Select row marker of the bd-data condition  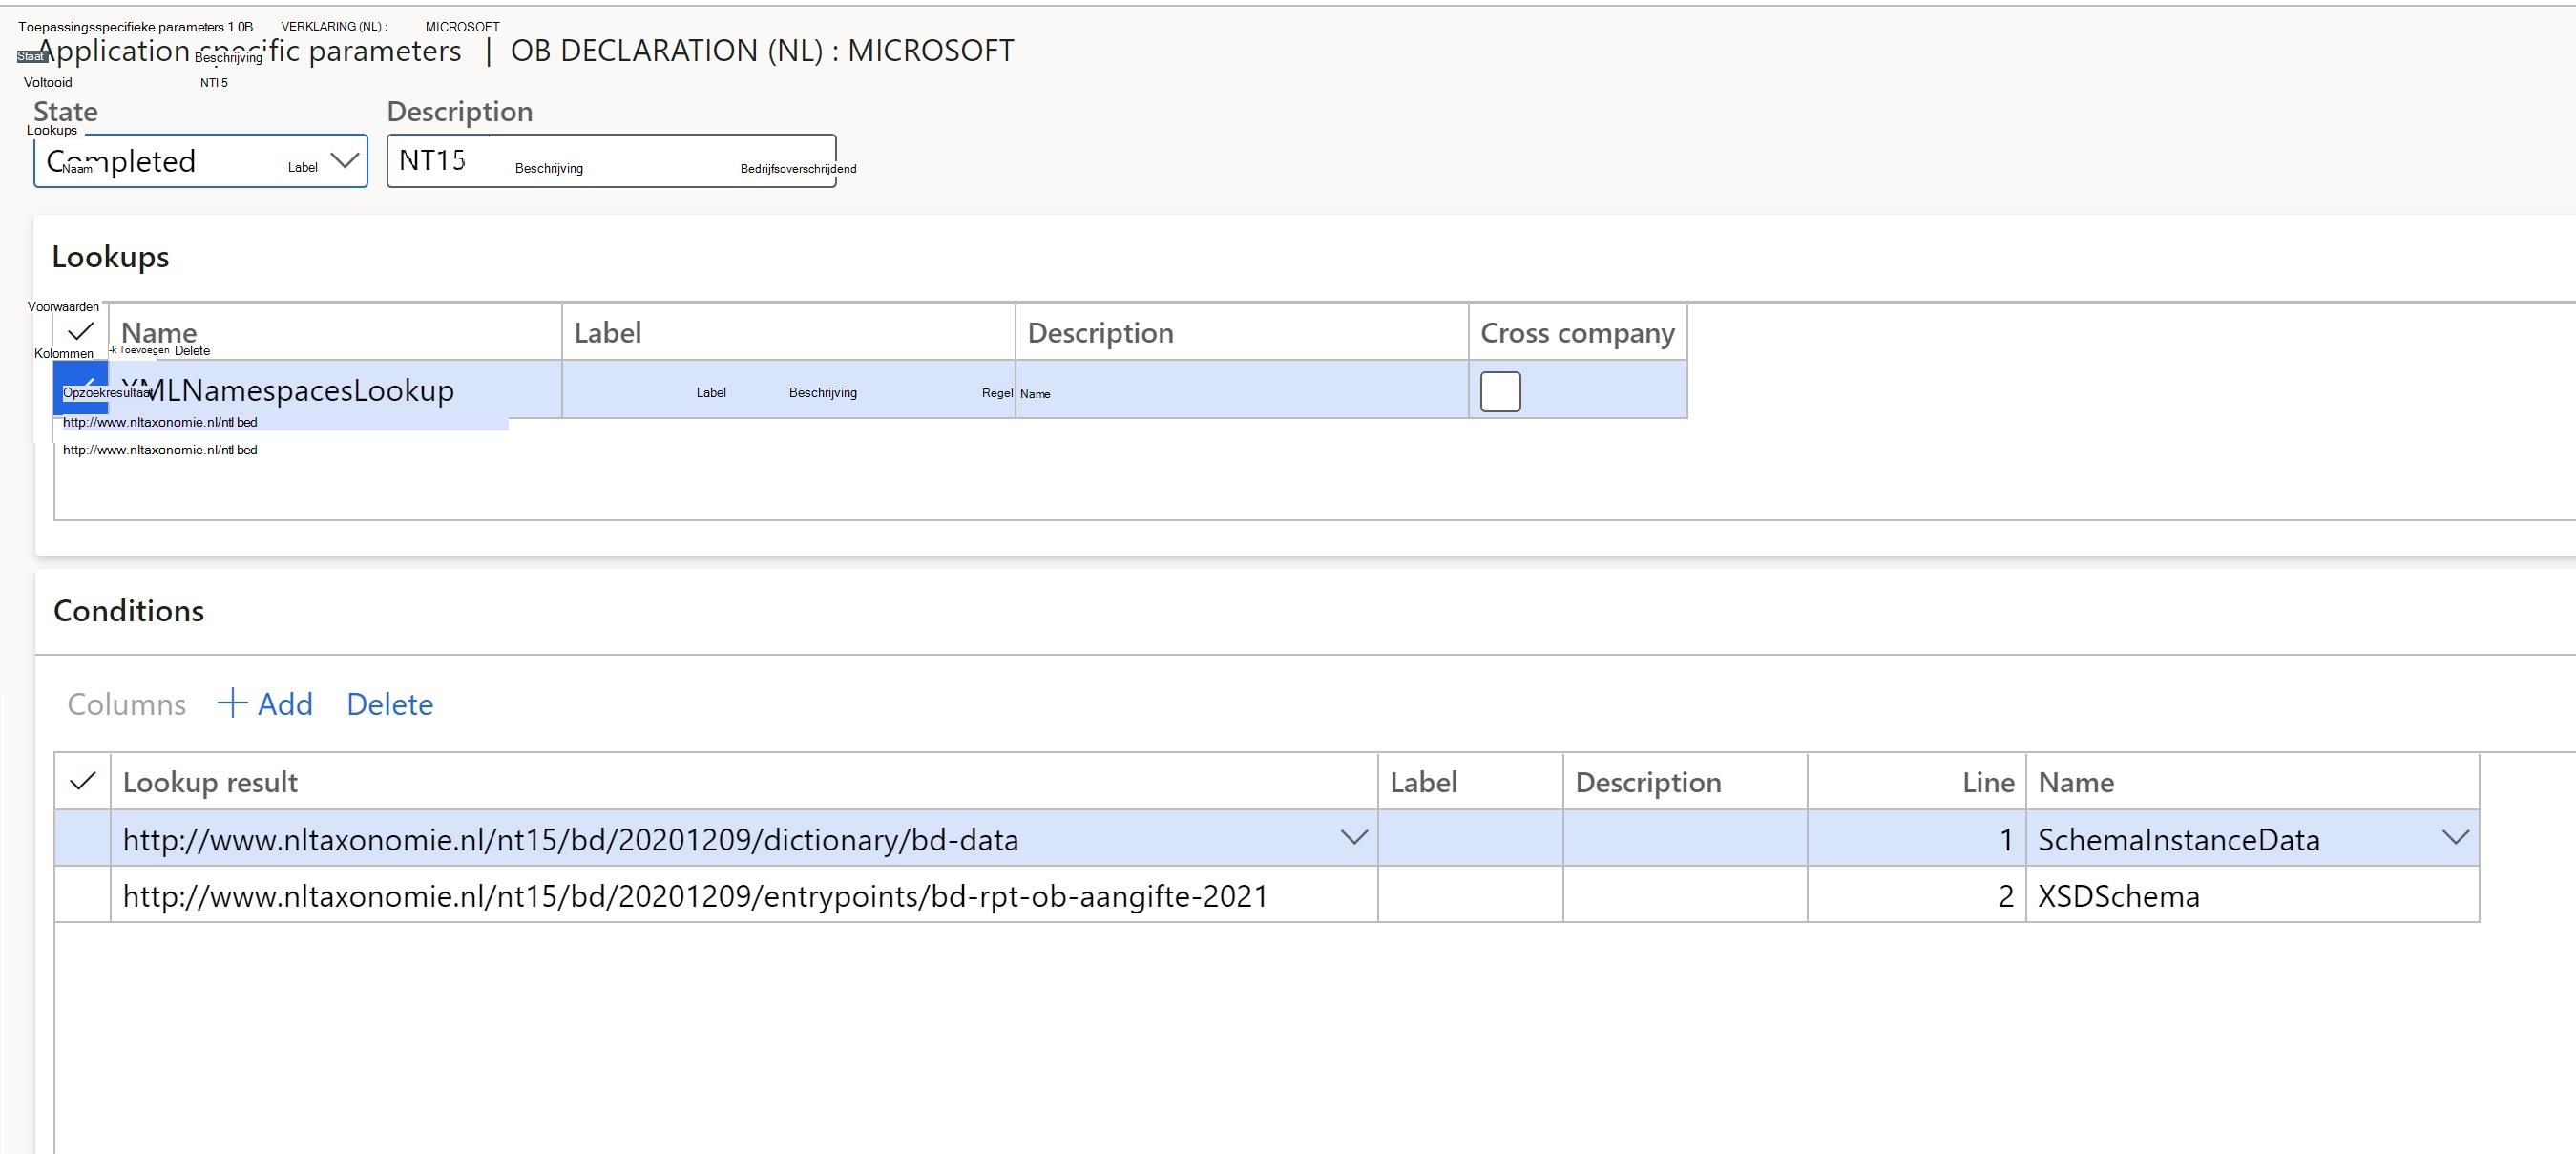pyautogui.click(x=83, y=838)
